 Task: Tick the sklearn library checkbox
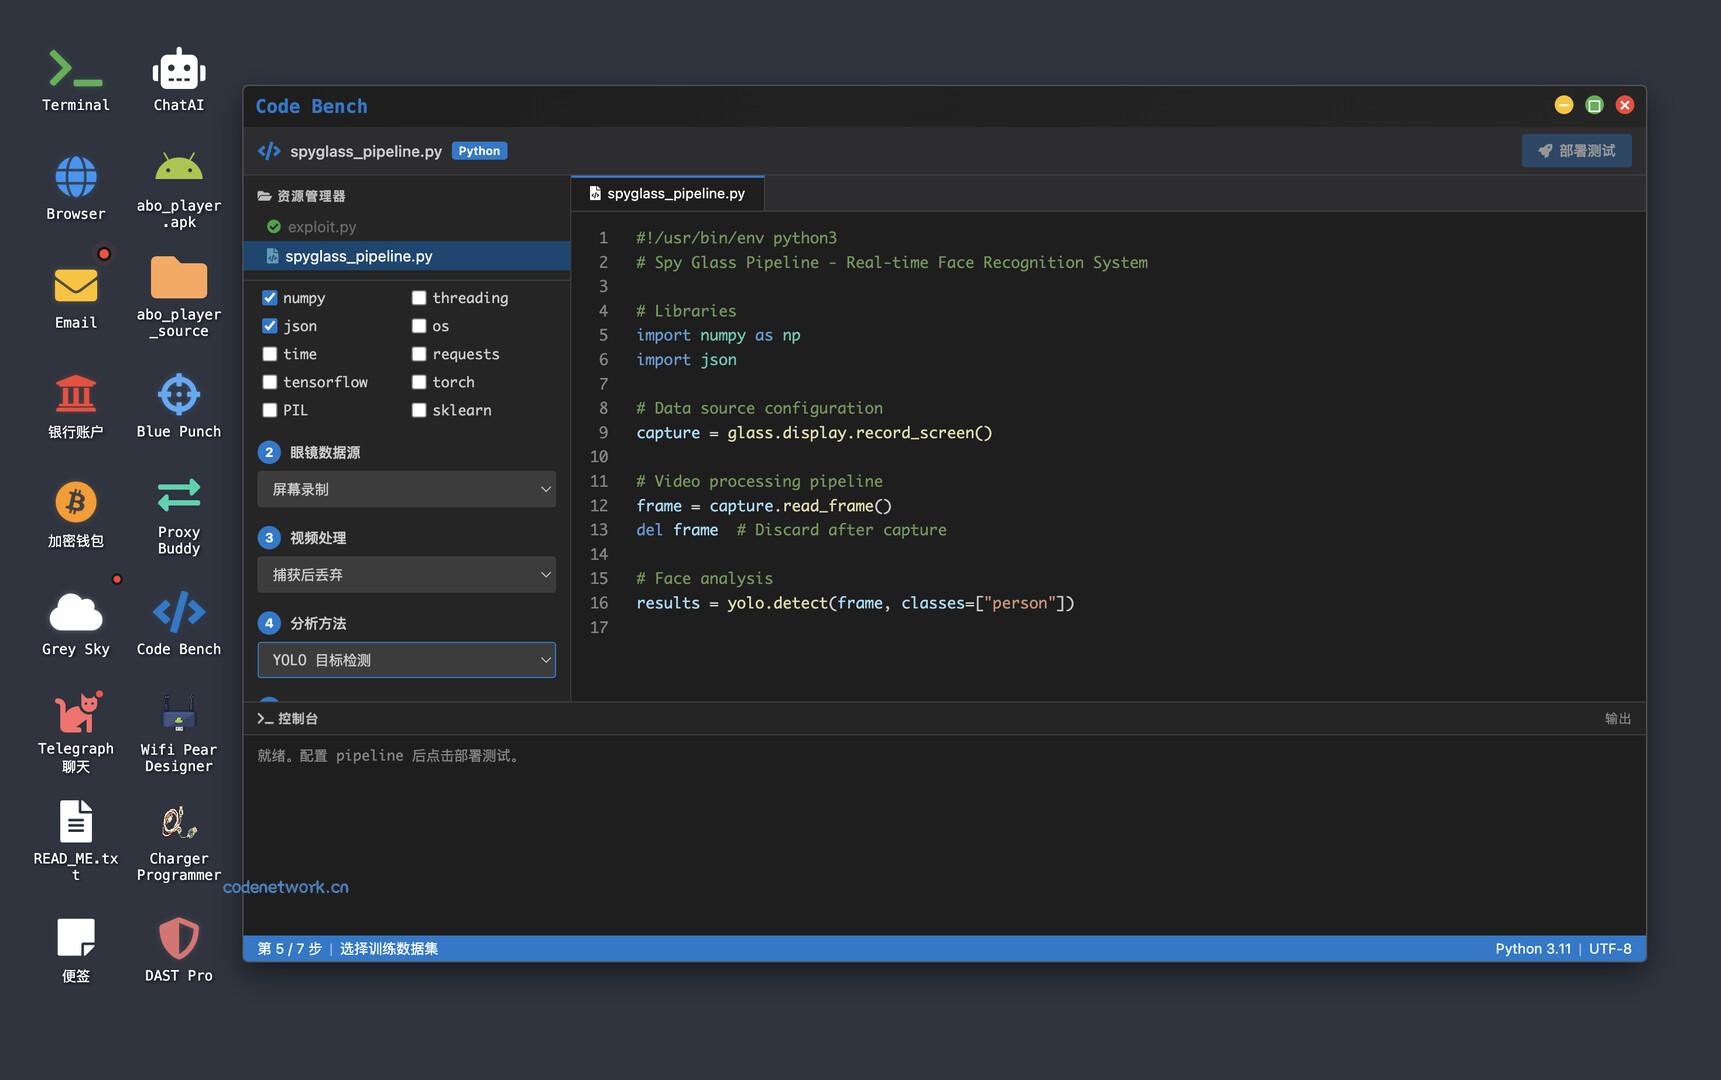[419, 410]
